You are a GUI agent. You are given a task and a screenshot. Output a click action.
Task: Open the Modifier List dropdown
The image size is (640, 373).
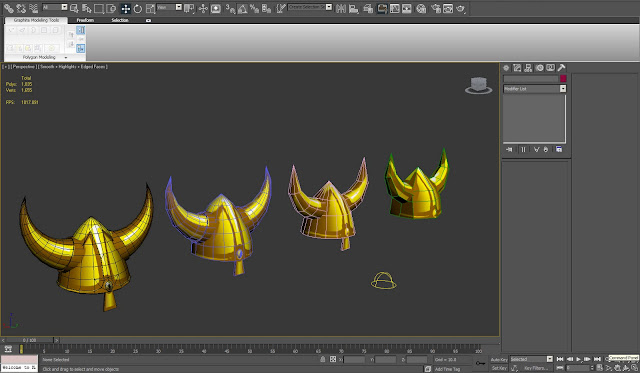tap(535, 89)
